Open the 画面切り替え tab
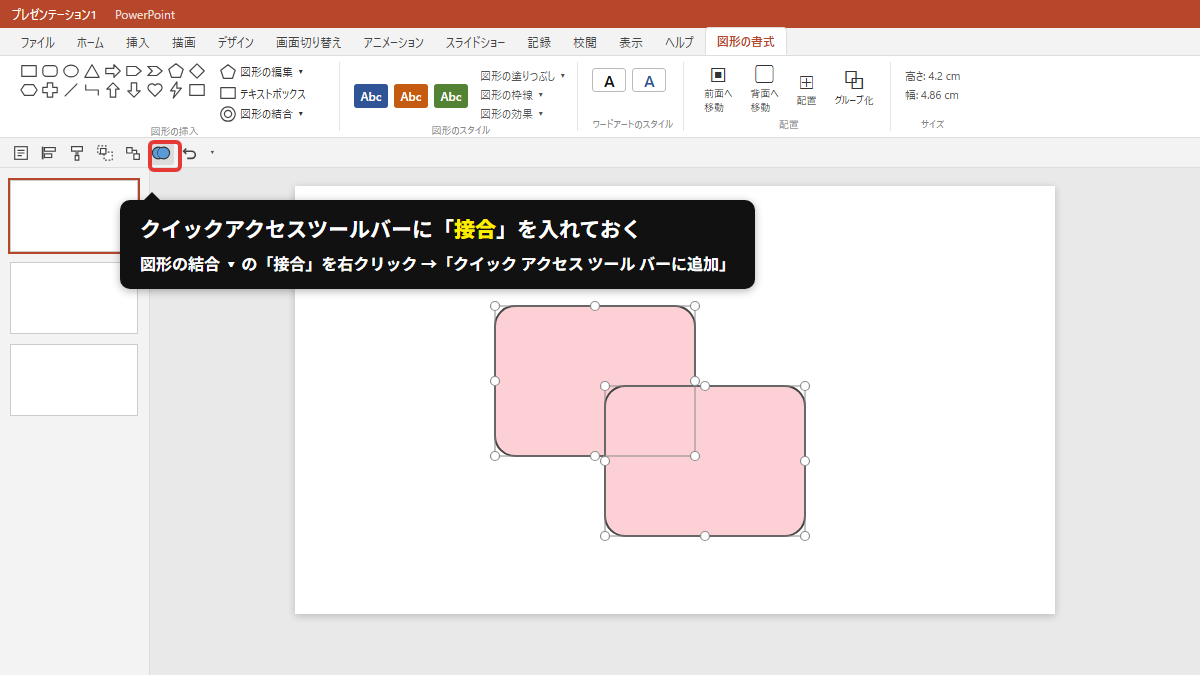 (309, 42)
